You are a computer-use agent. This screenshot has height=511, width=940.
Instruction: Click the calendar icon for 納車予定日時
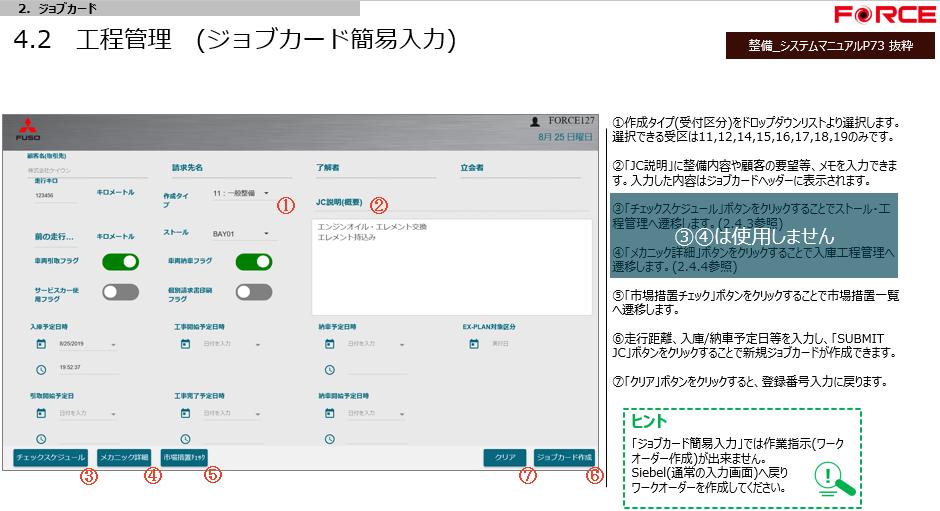pyautogui.click(x=330, y=345)
